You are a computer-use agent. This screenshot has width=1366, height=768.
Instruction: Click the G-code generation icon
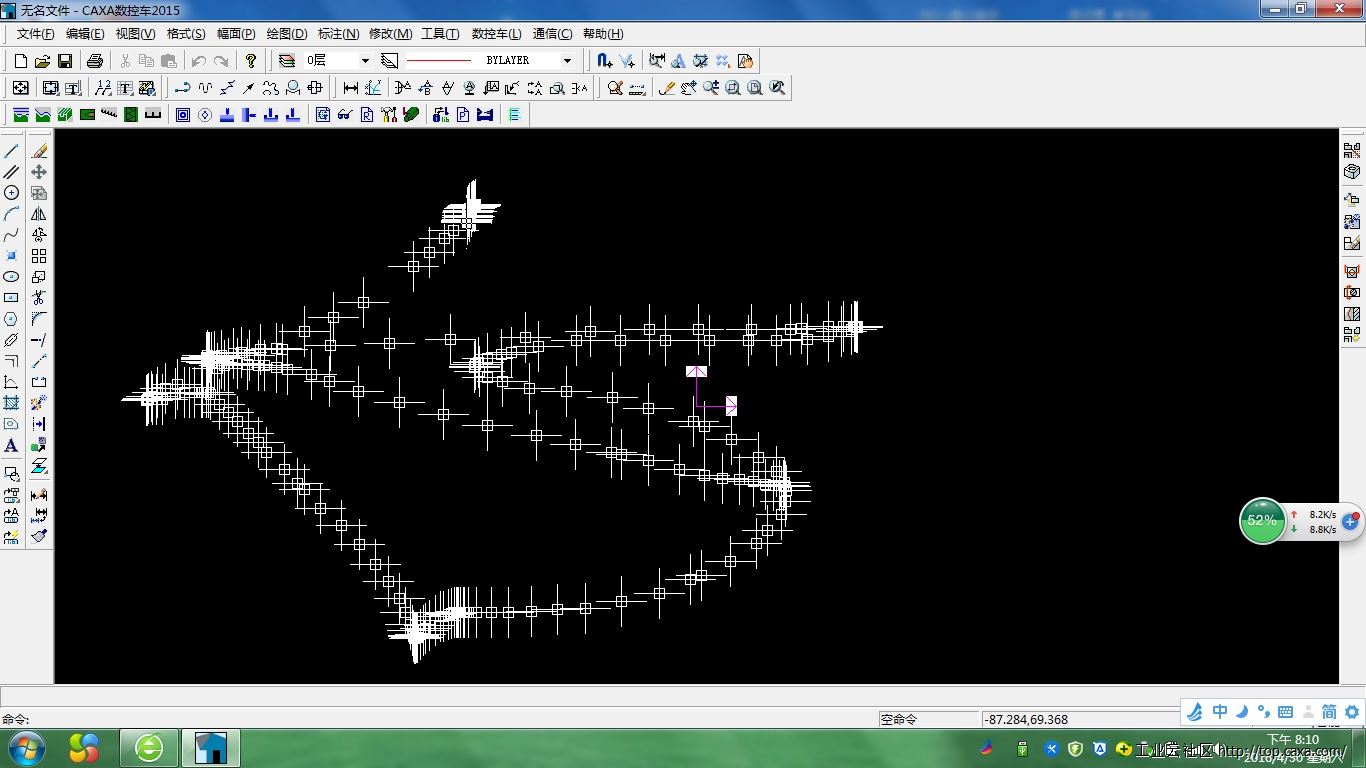pyautogui.click(x=323, y=115)
